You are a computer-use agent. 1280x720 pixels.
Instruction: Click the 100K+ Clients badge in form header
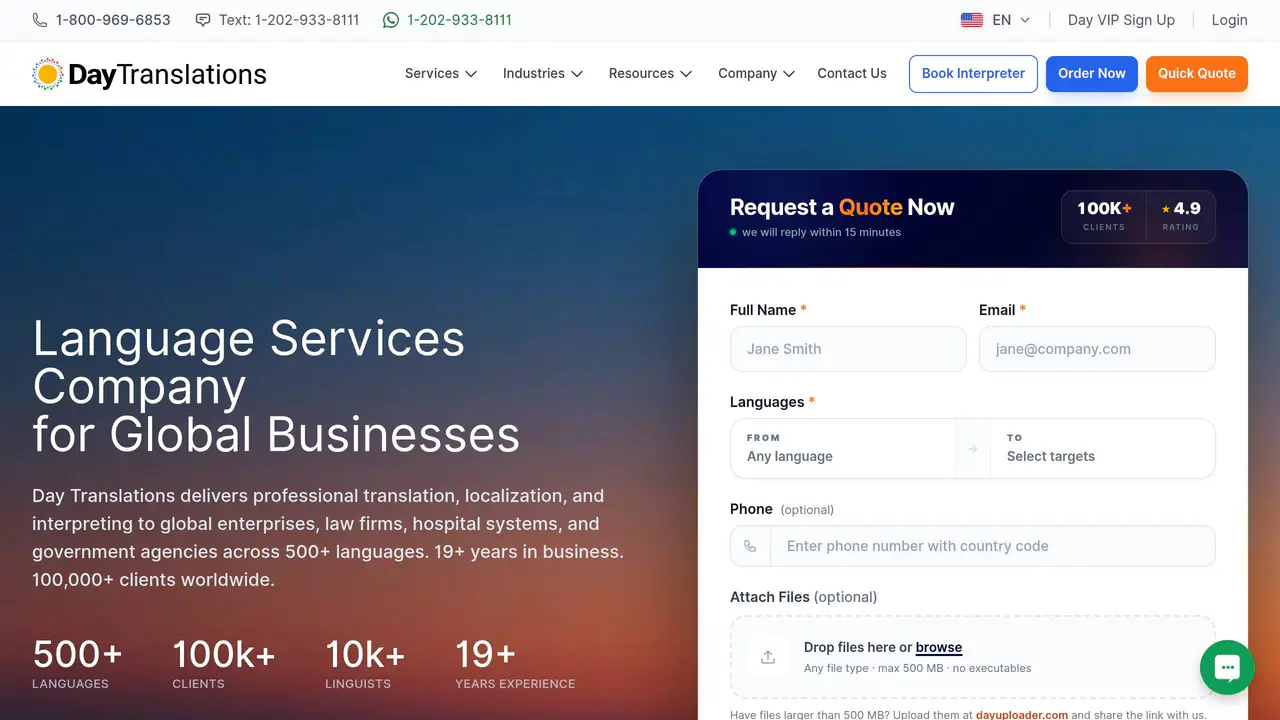tap(1104, 216)
